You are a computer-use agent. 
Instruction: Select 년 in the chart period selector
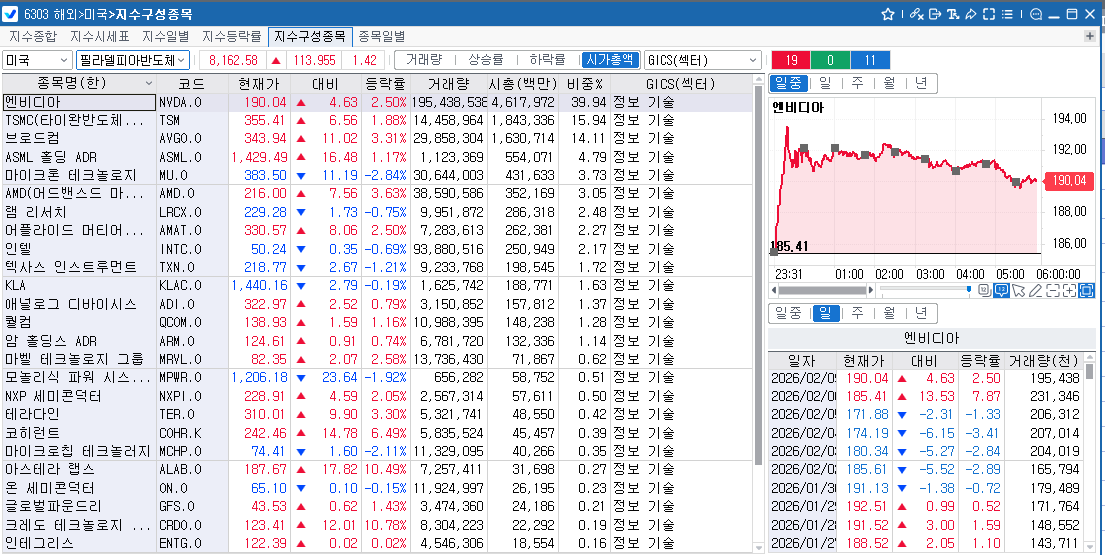(920, 83)
